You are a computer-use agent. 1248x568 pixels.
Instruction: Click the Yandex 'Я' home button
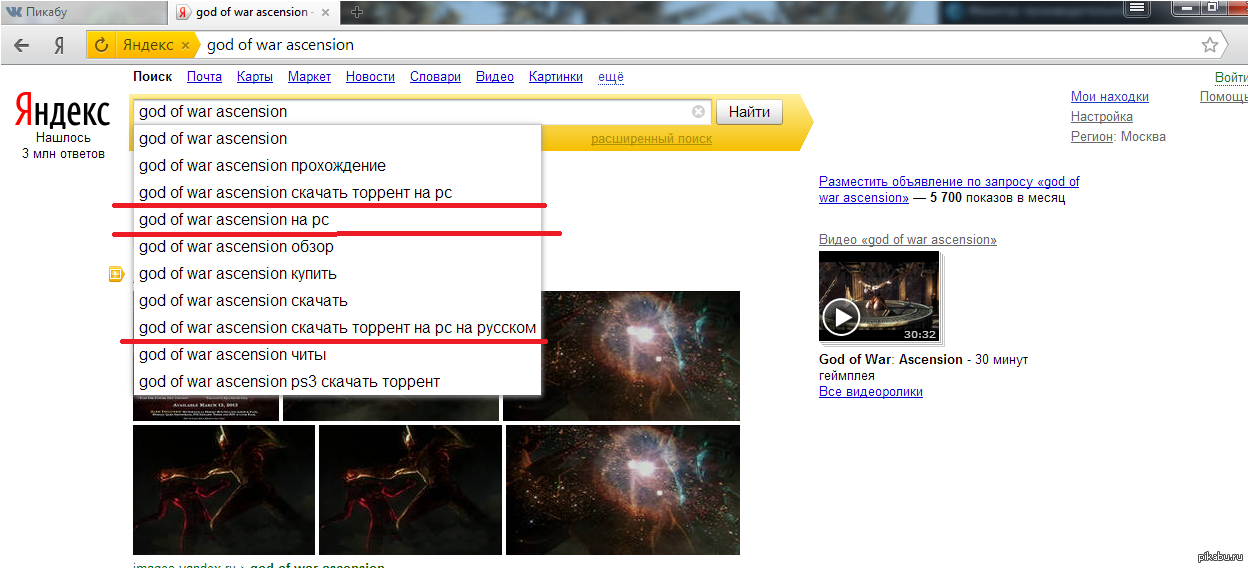click(59, 45)
